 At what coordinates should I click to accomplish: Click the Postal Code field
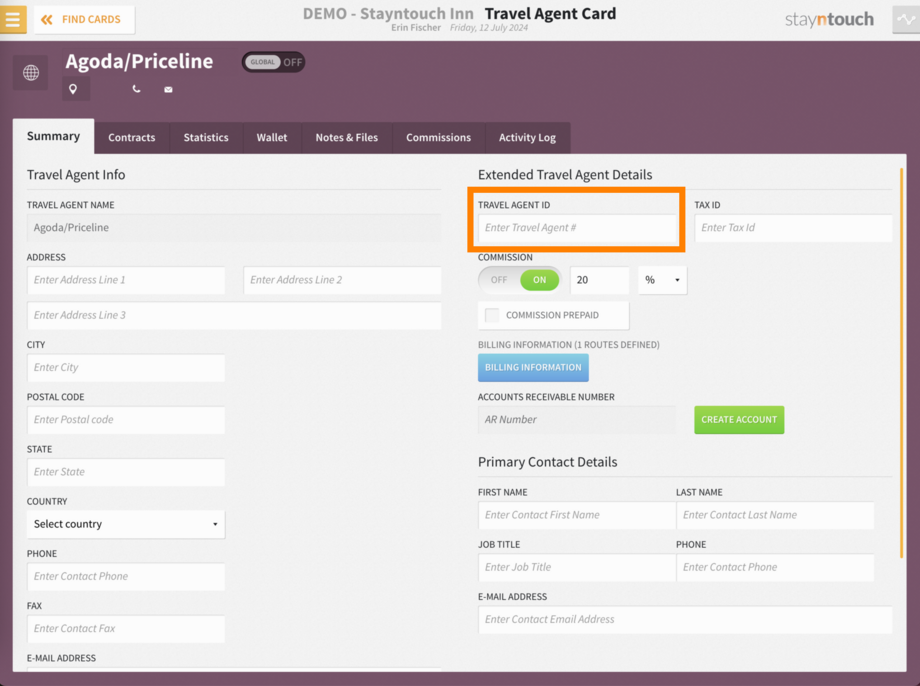126,420
